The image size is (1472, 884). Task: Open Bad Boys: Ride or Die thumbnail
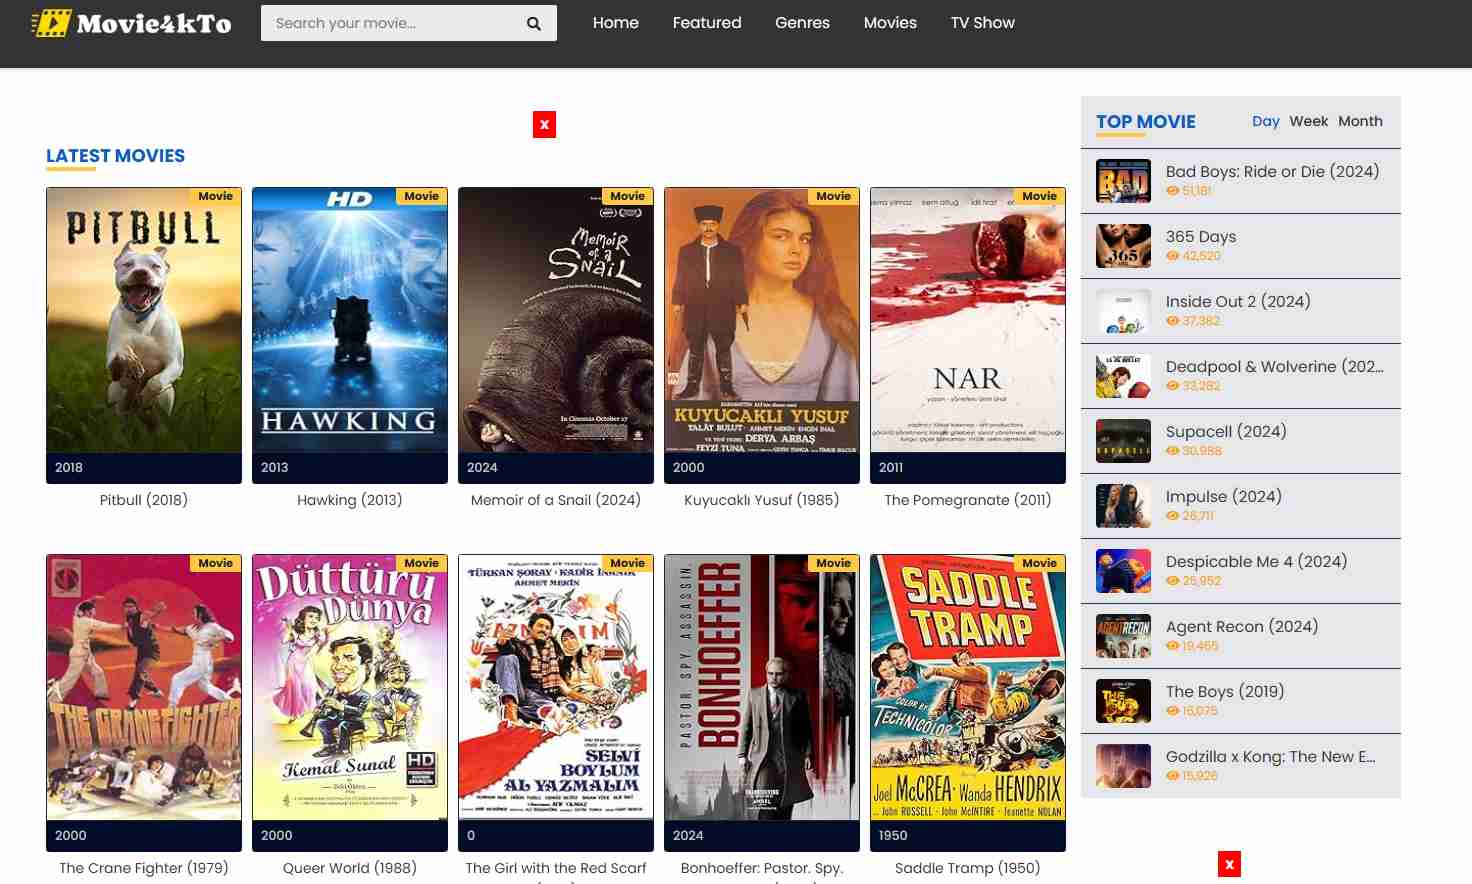[x=1123, y=181]
